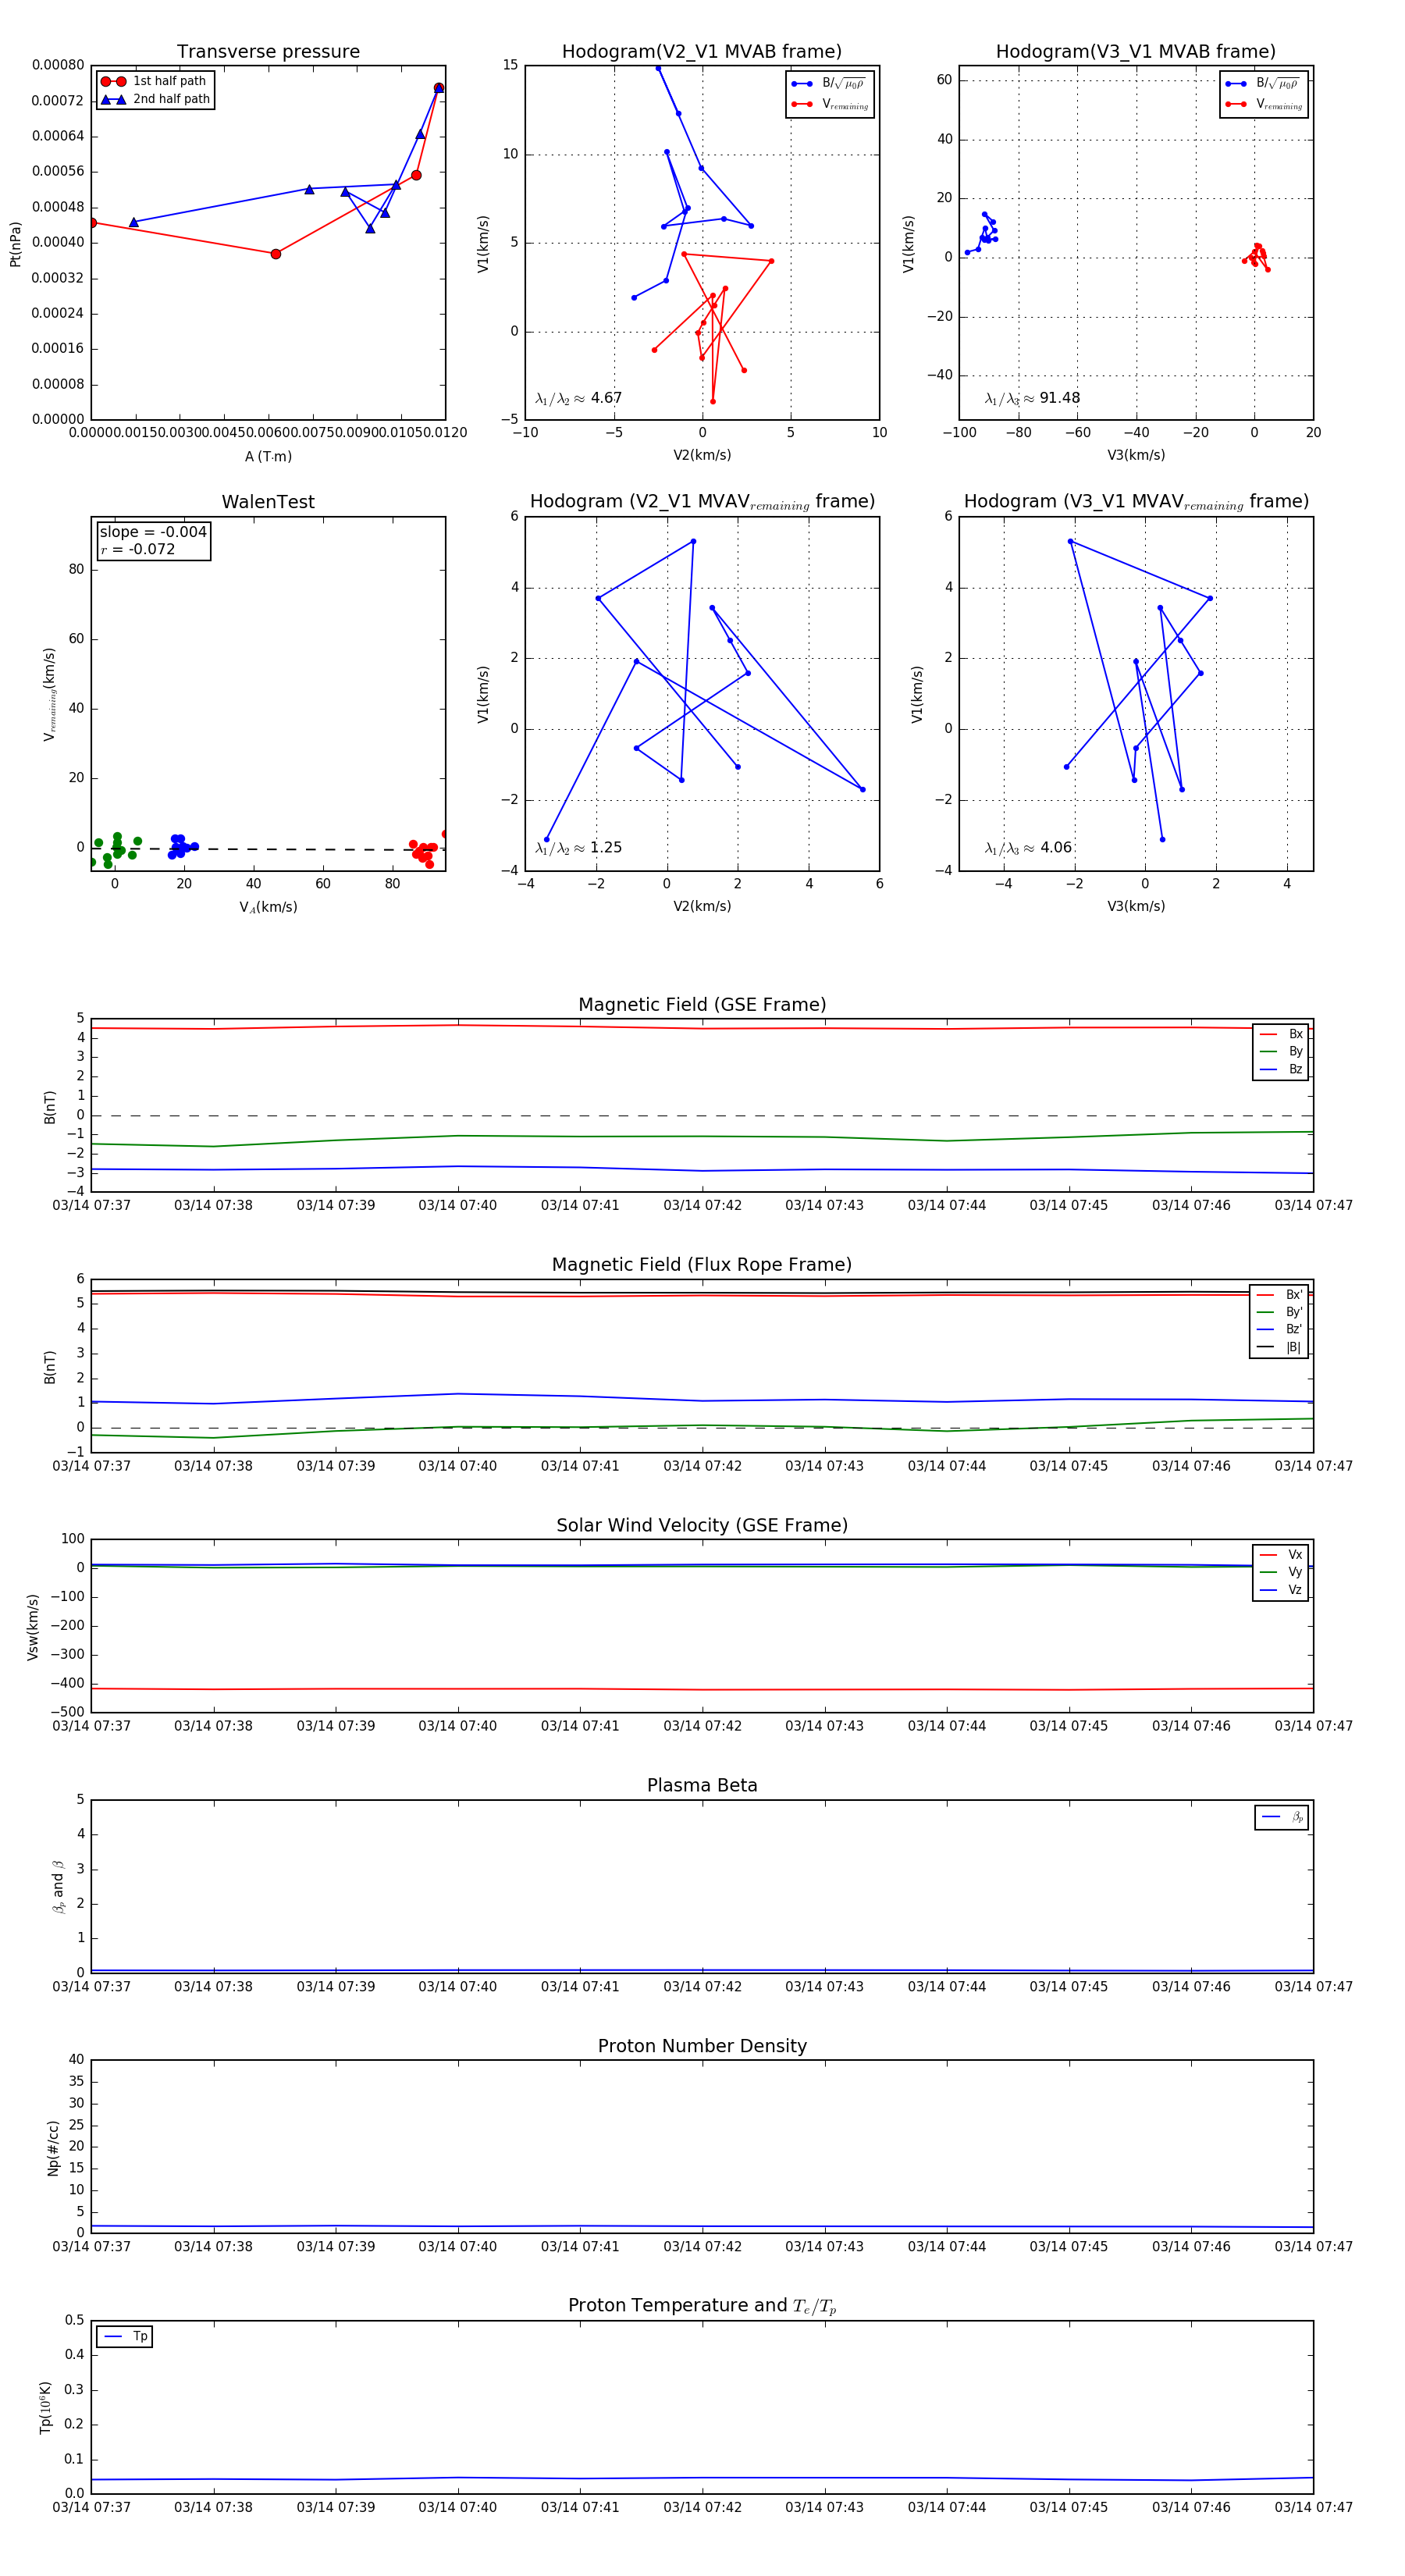
Task: Click the WalenTest slope and r text box
Action: coord(153,541)
